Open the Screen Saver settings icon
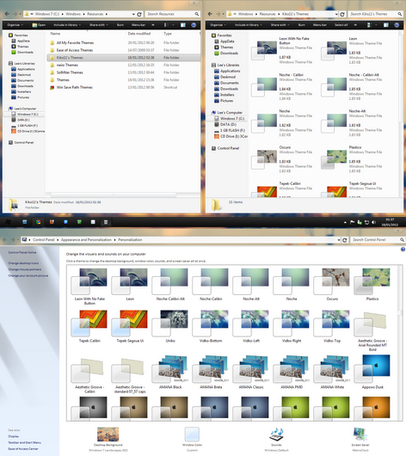 point(360,434)
